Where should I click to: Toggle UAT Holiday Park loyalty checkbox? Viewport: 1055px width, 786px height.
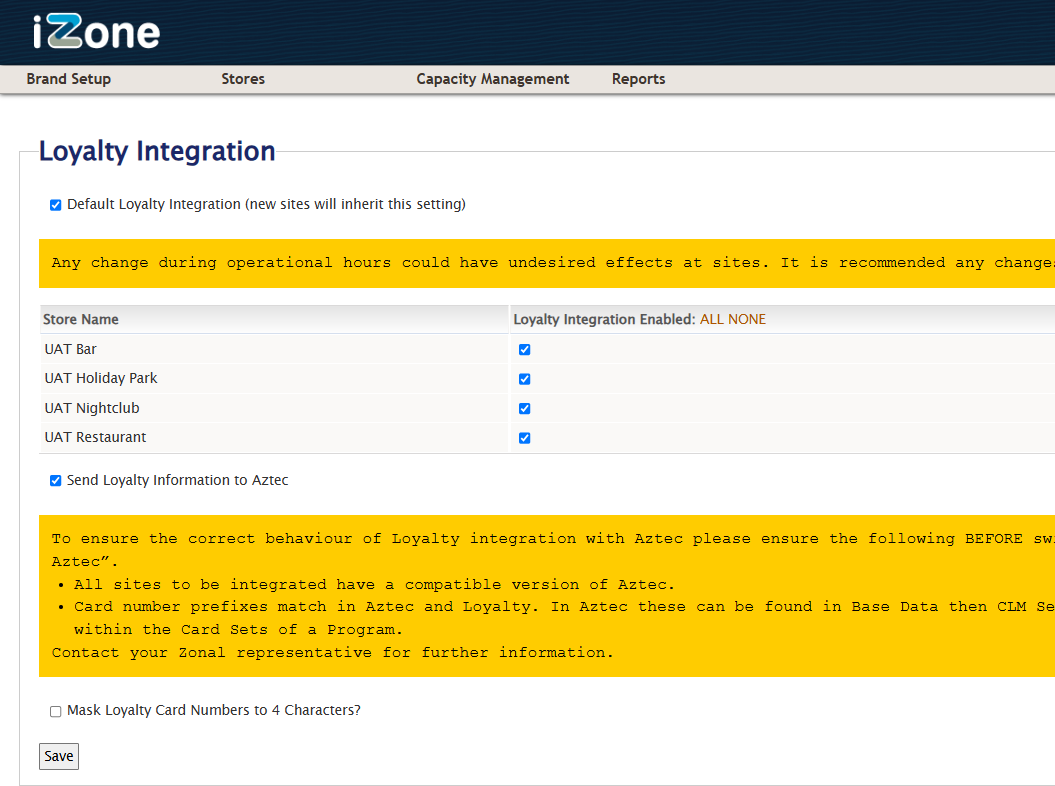(x=524, y=379)
